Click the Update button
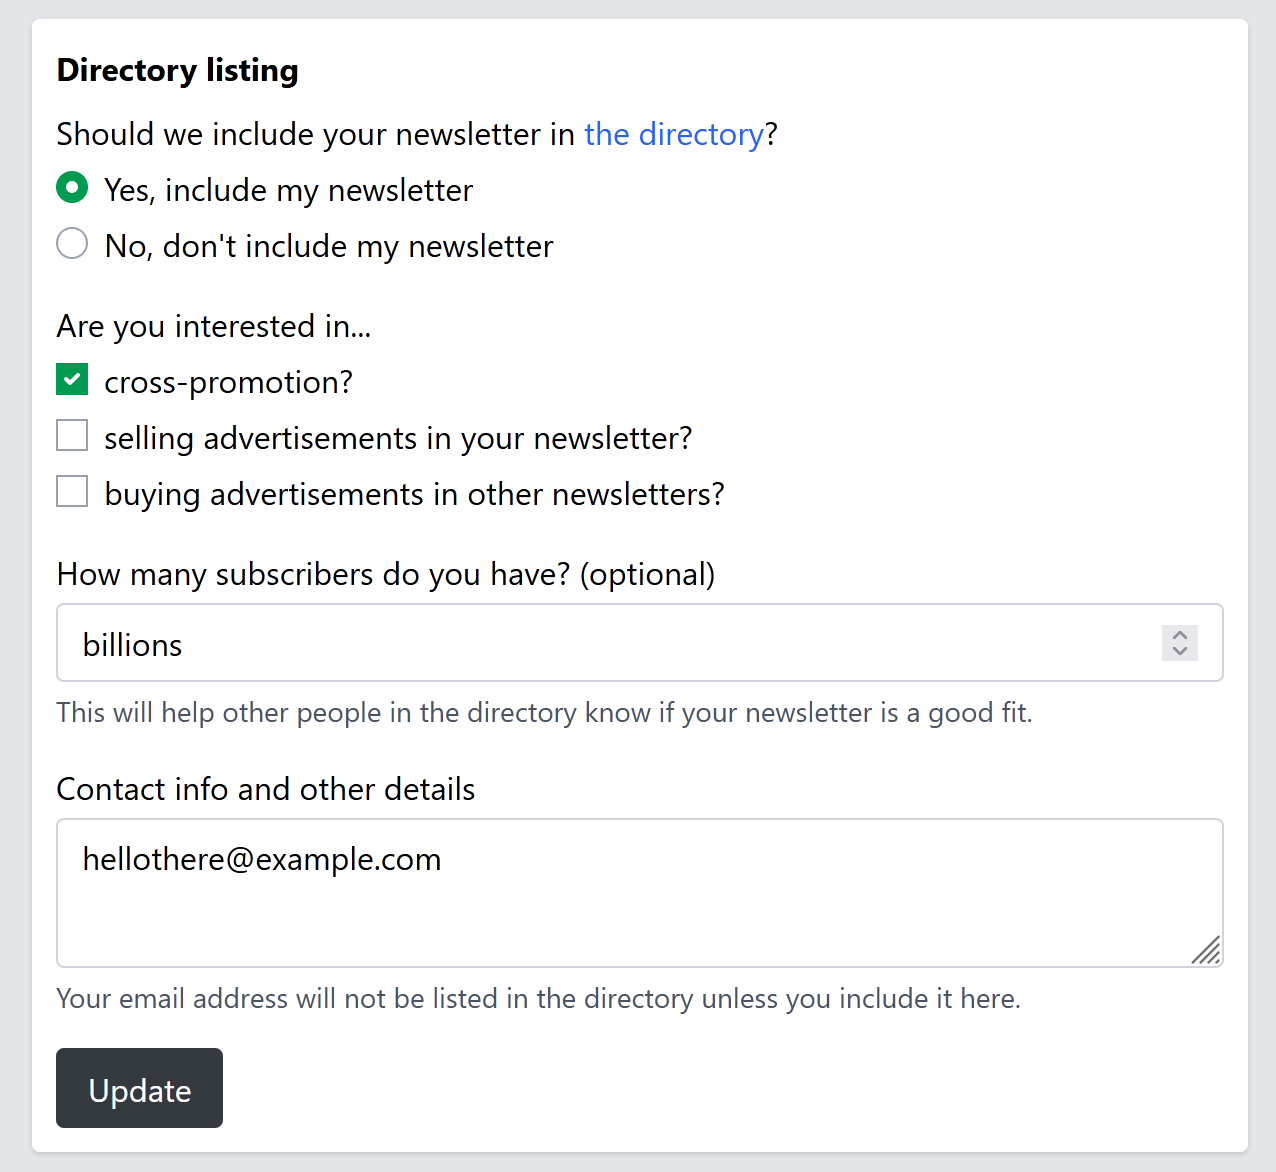This screenshot has height=1172, width=1276. (x=139, y=1088)
